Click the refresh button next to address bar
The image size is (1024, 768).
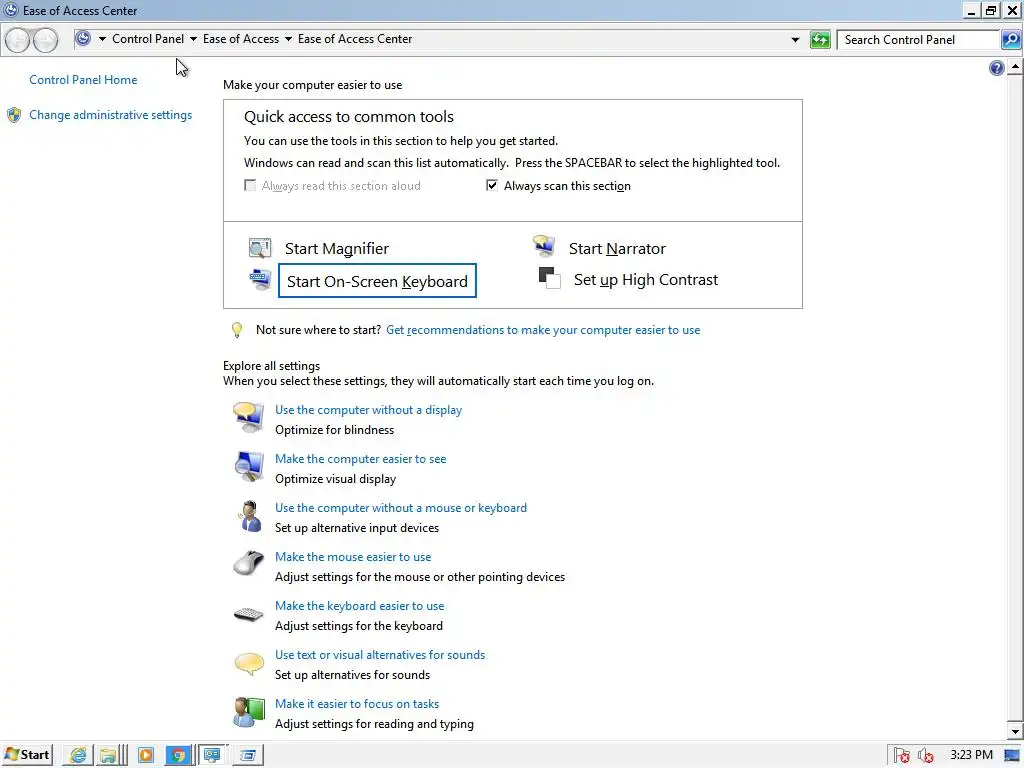click(820, 40)
